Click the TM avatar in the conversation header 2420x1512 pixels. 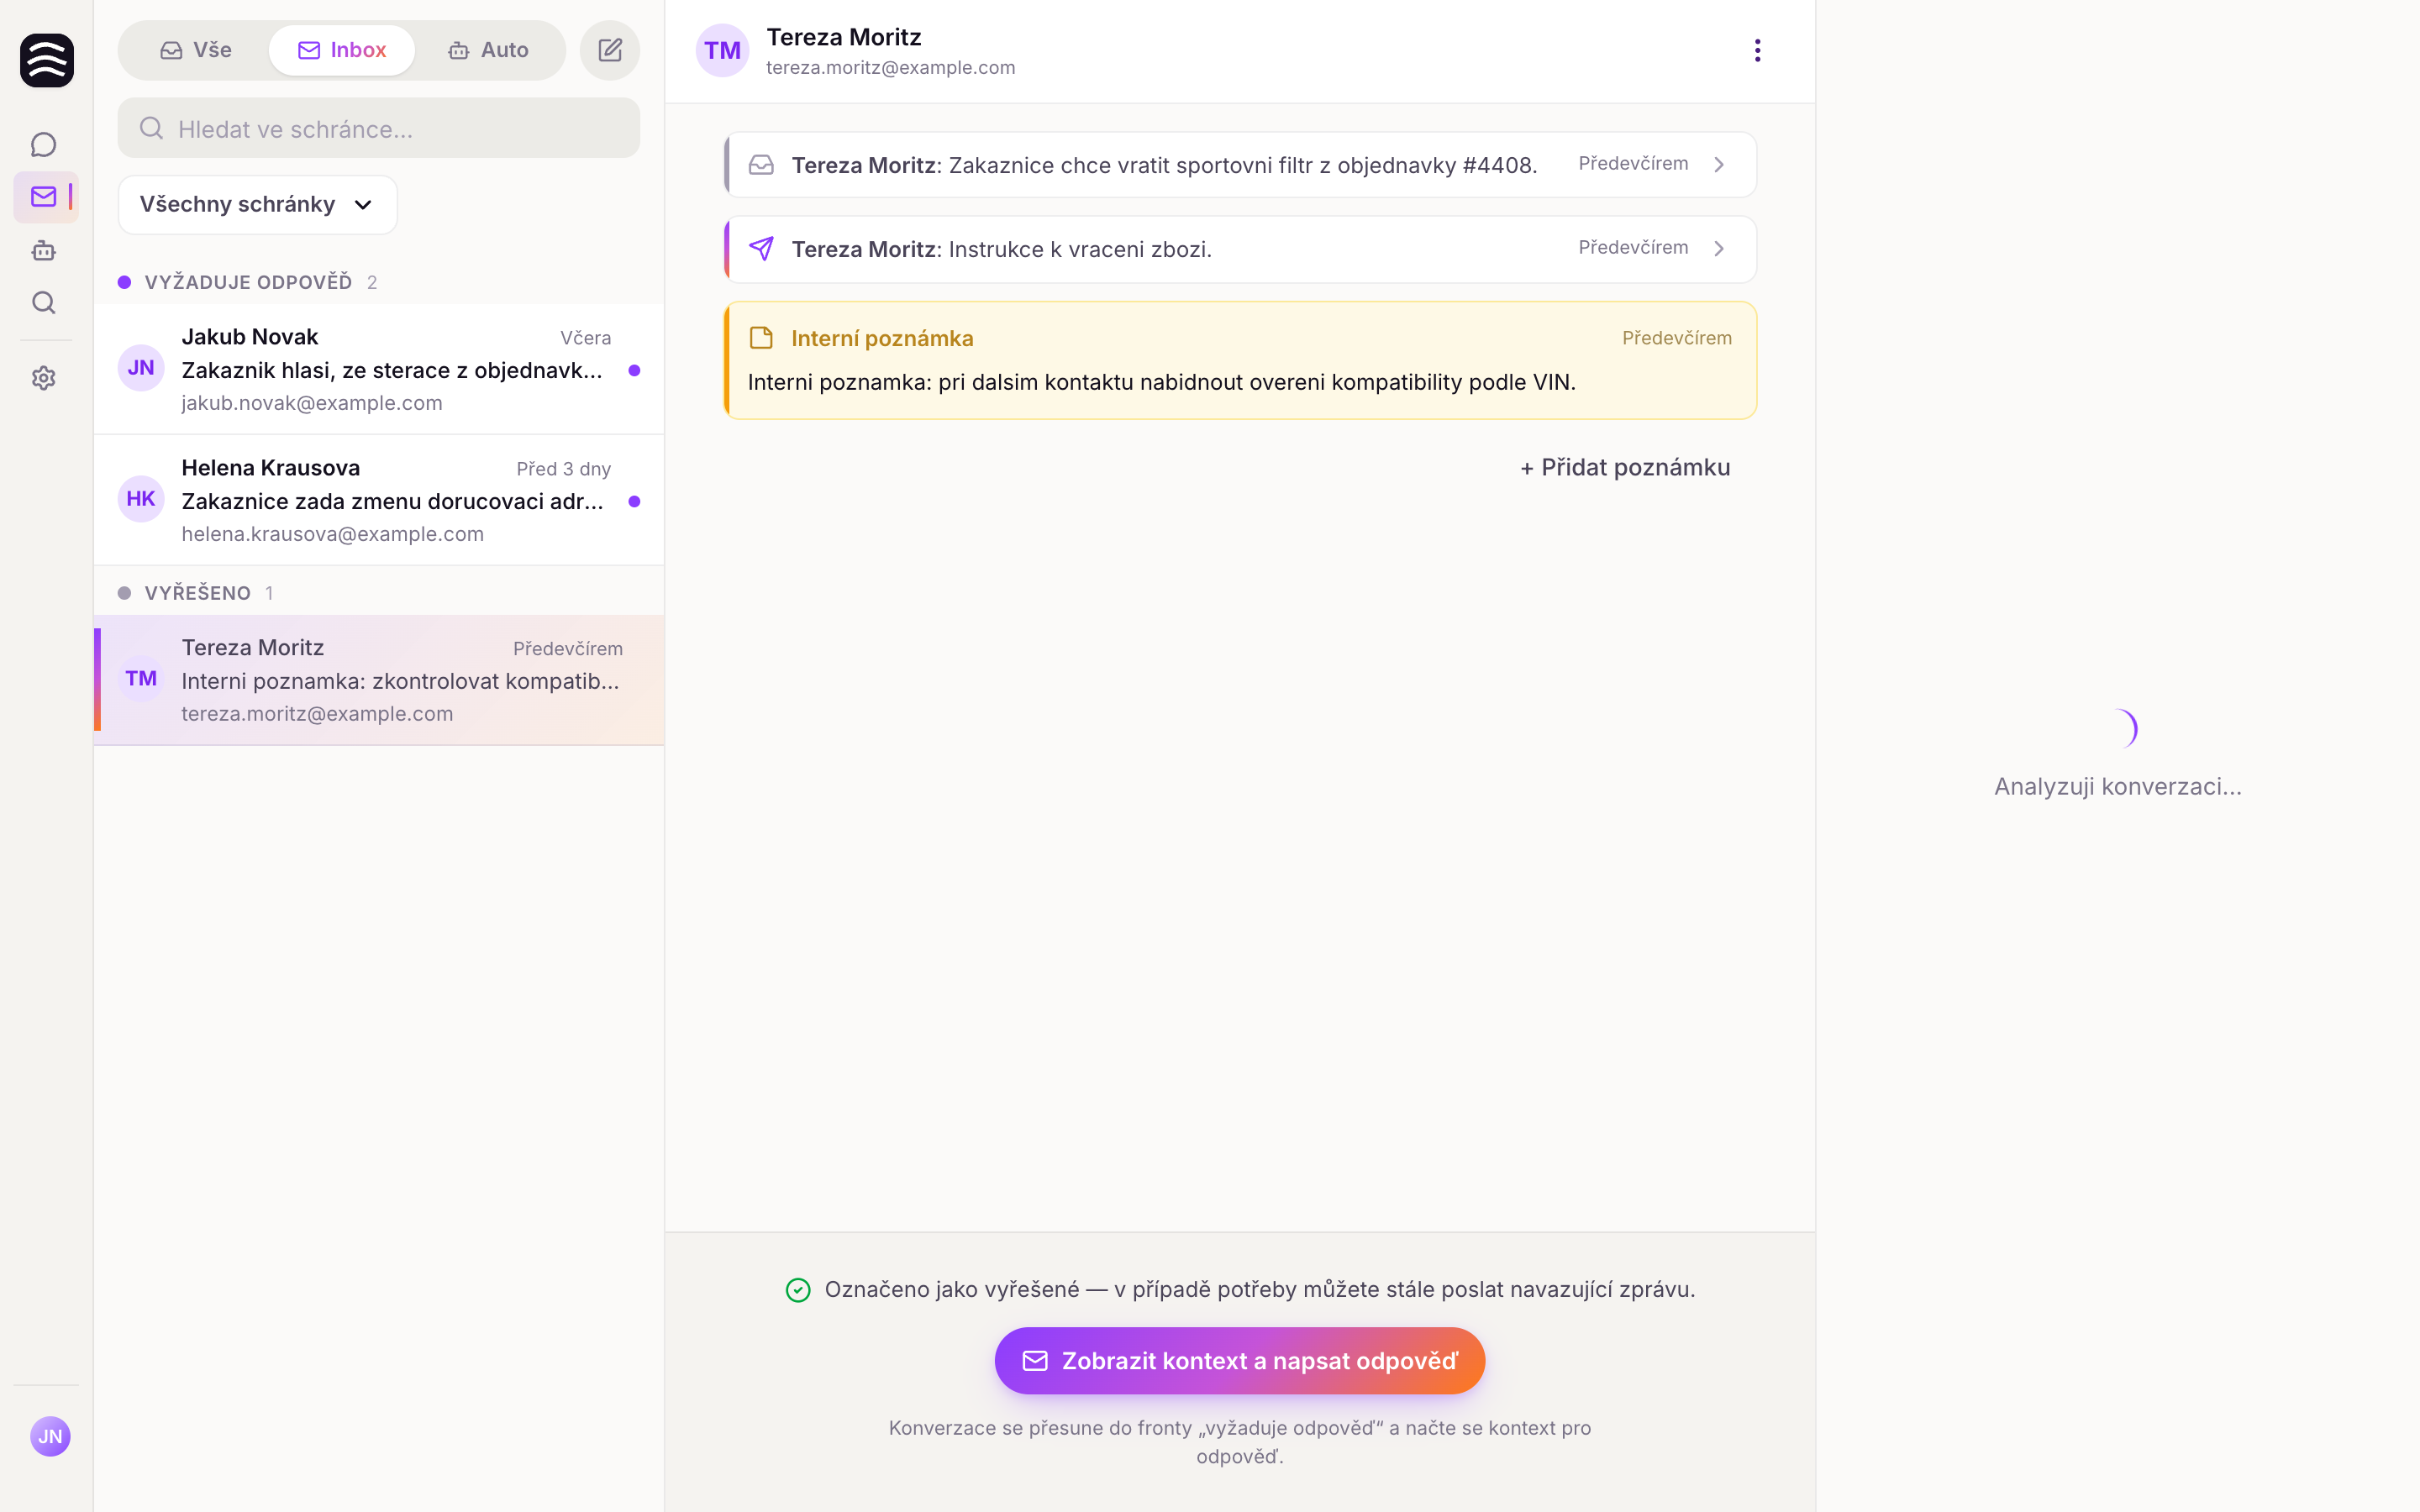pyautogui.click(x=722, y=50)
